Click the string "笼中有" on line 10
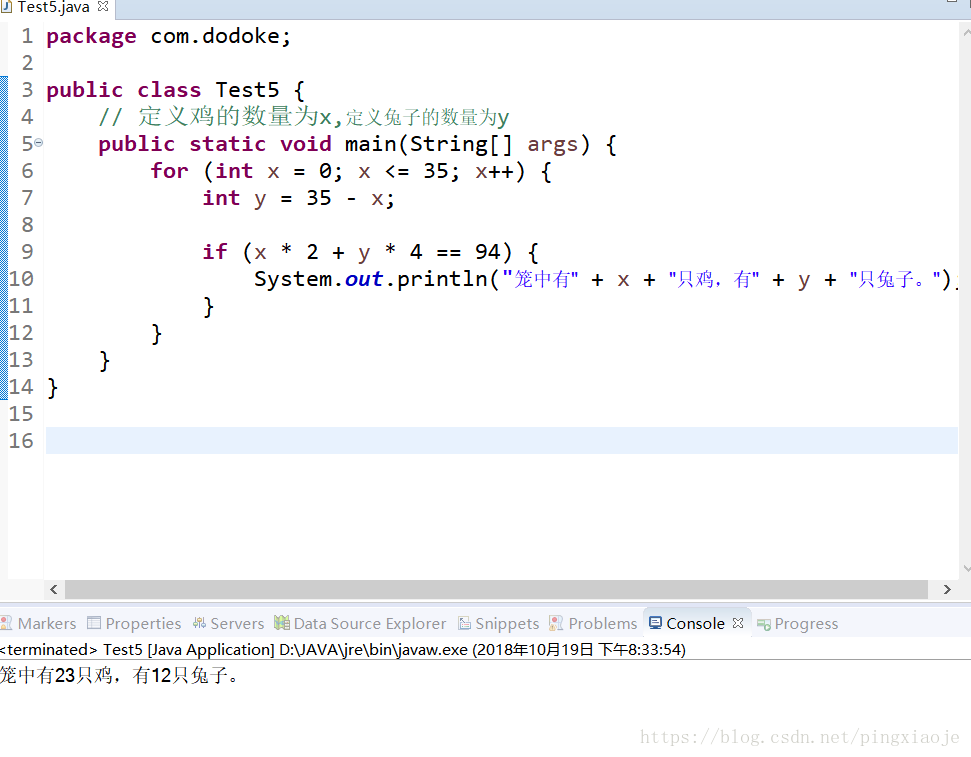 (x=540, y=279)
